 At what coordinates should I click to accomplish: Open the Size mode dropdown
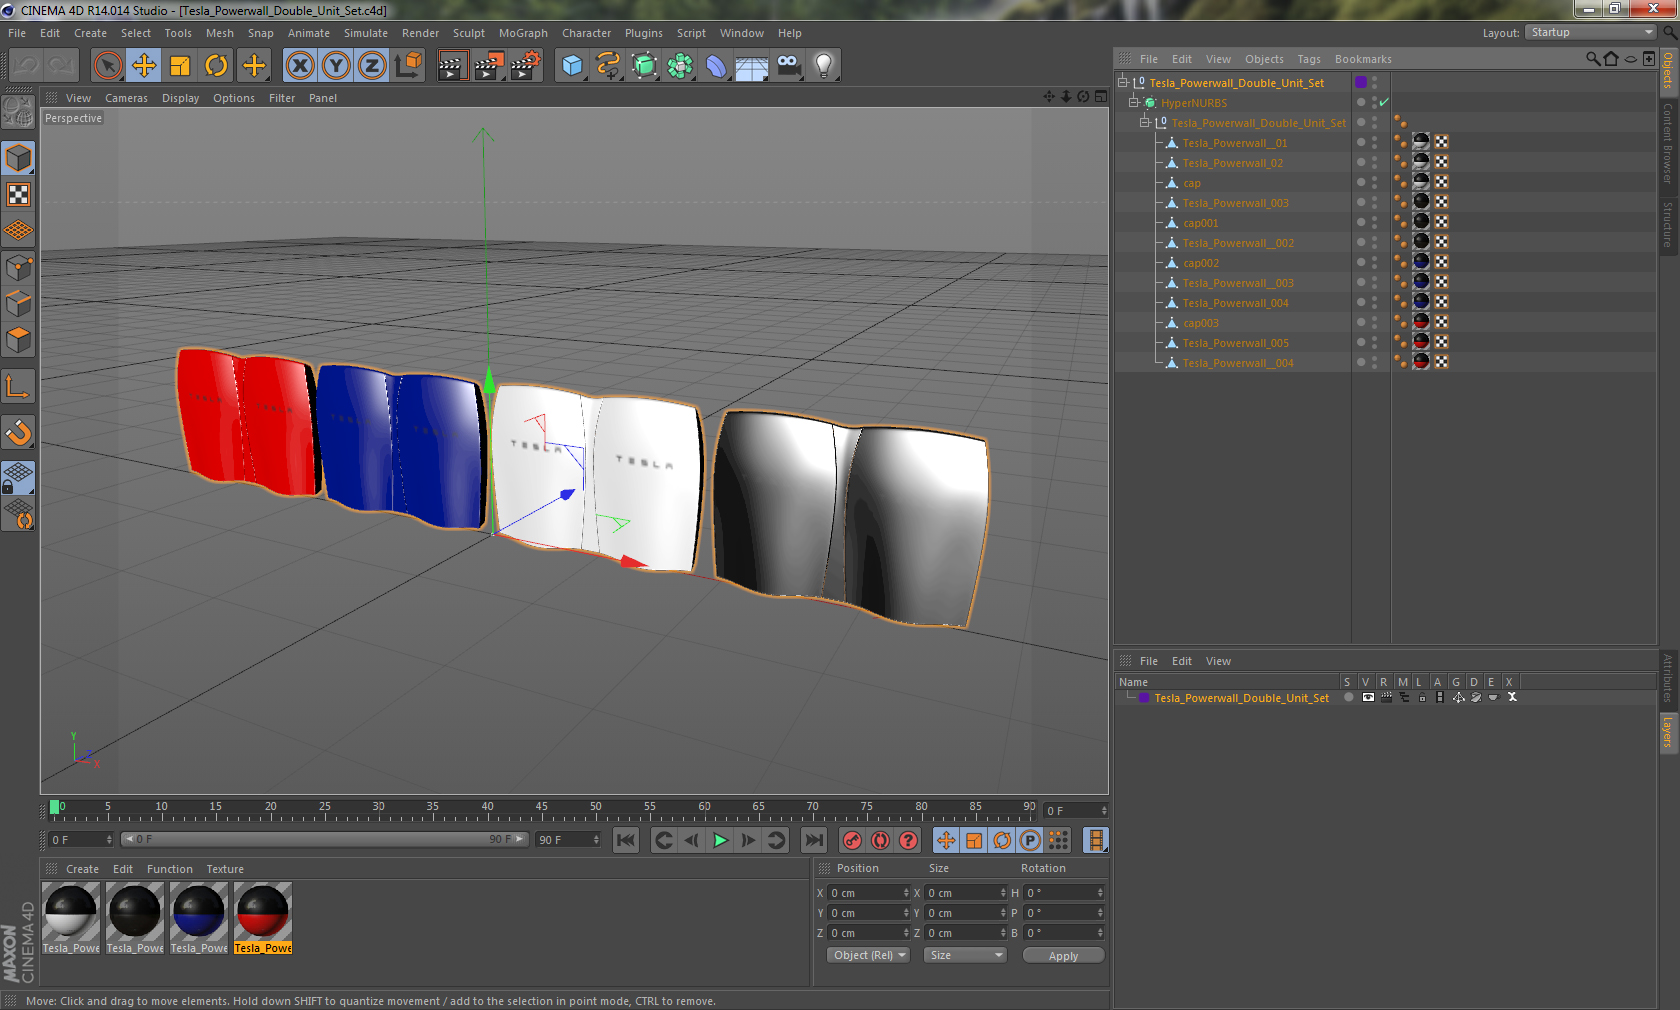coord(965,955)
